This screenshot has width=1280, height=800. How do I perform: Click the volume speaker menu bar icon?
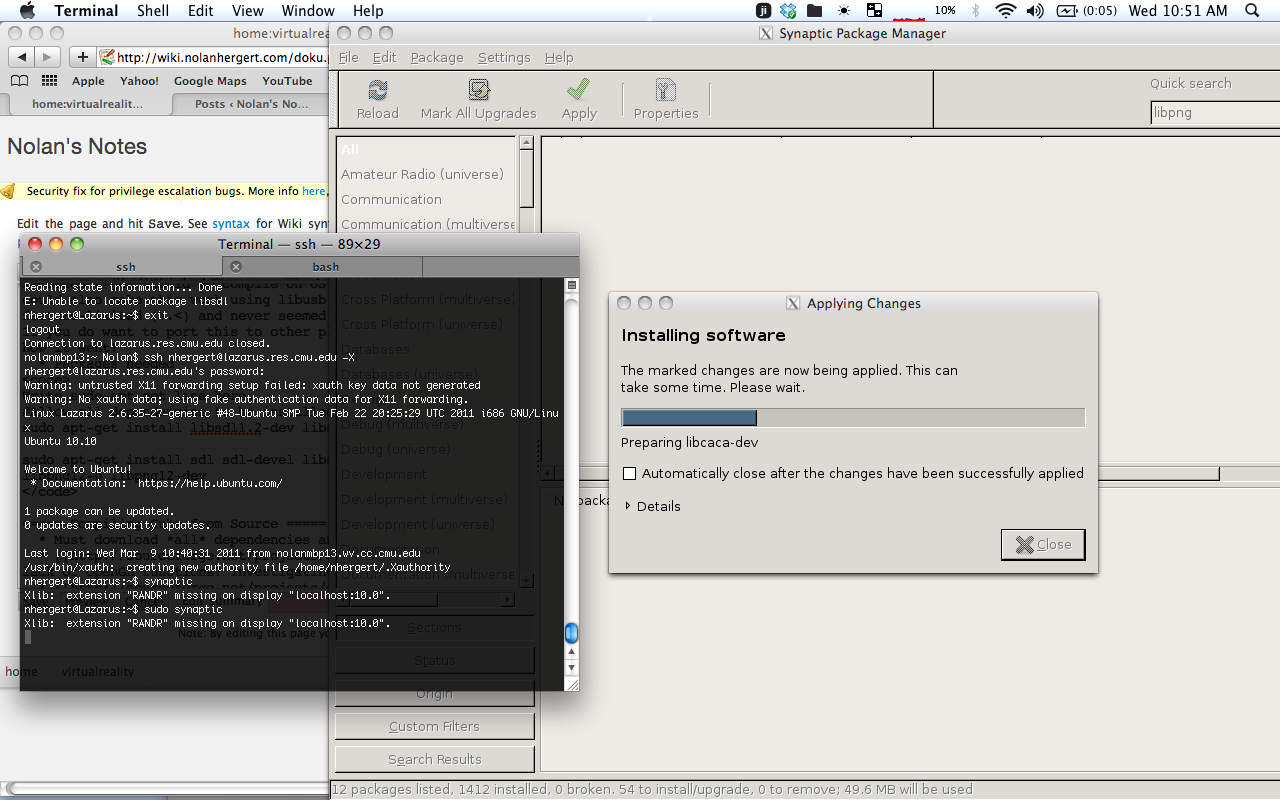tap(1034, 10)
